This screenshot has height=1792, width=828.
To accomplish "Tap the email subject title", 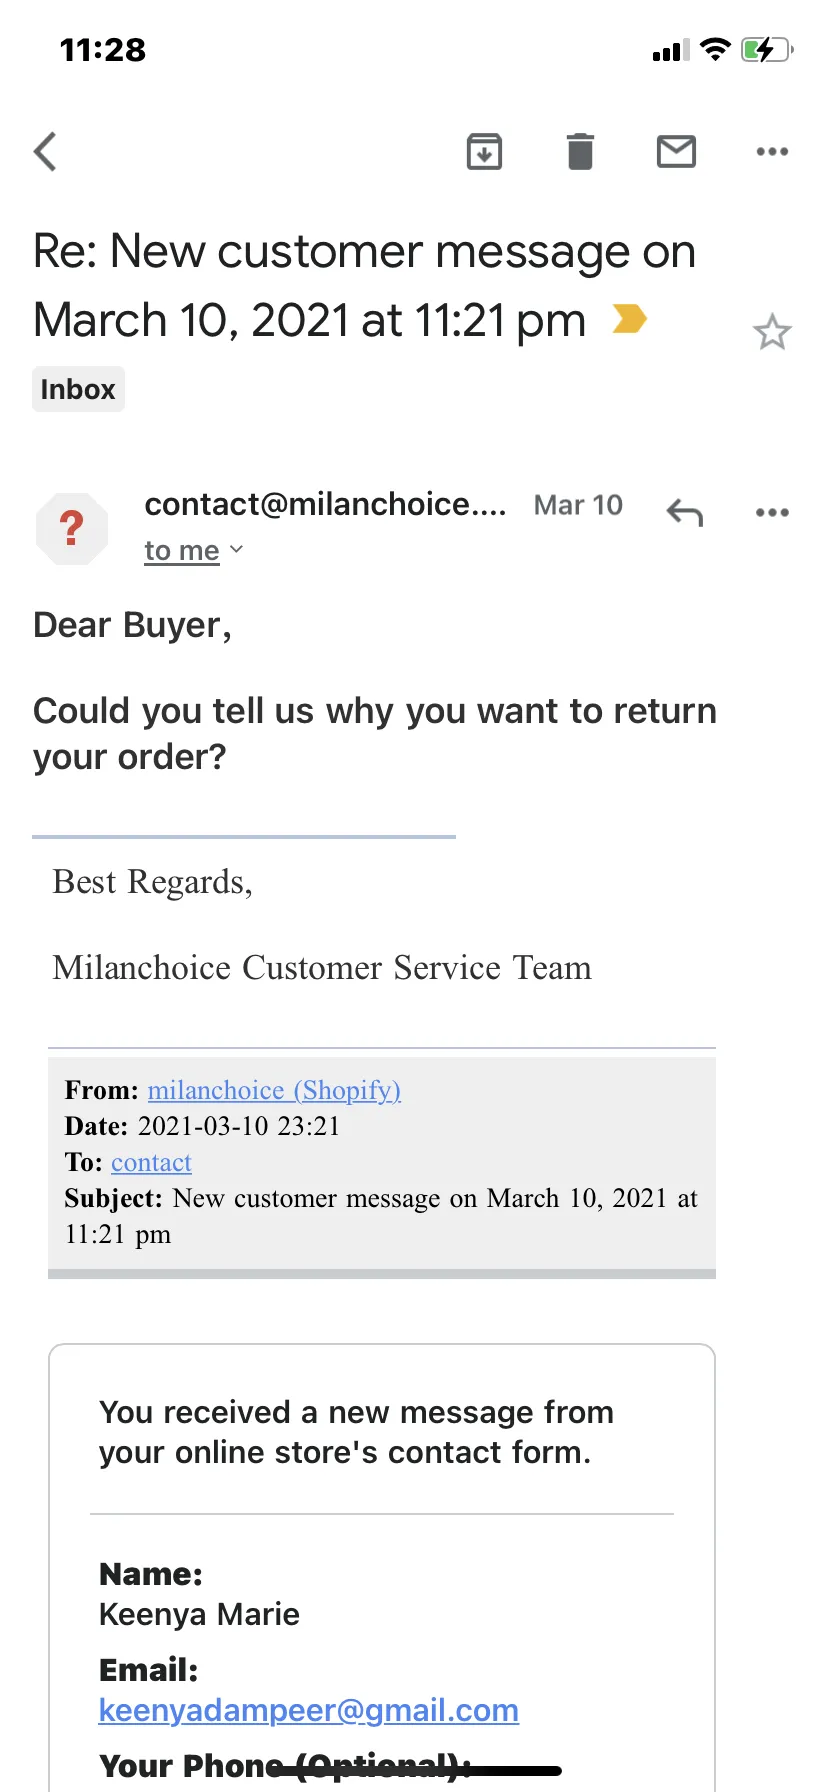I will pos(364,286).
